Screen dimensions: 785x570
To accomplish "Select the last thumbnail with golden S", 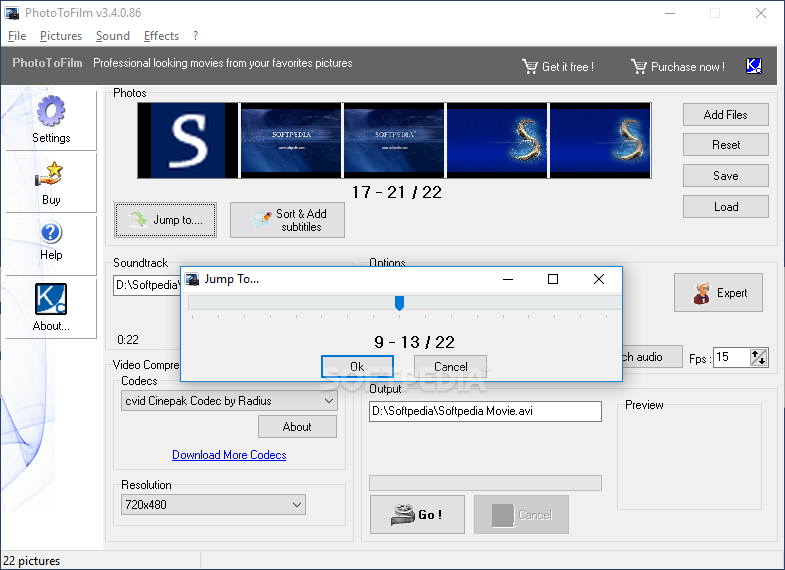I will coord(600,141).
